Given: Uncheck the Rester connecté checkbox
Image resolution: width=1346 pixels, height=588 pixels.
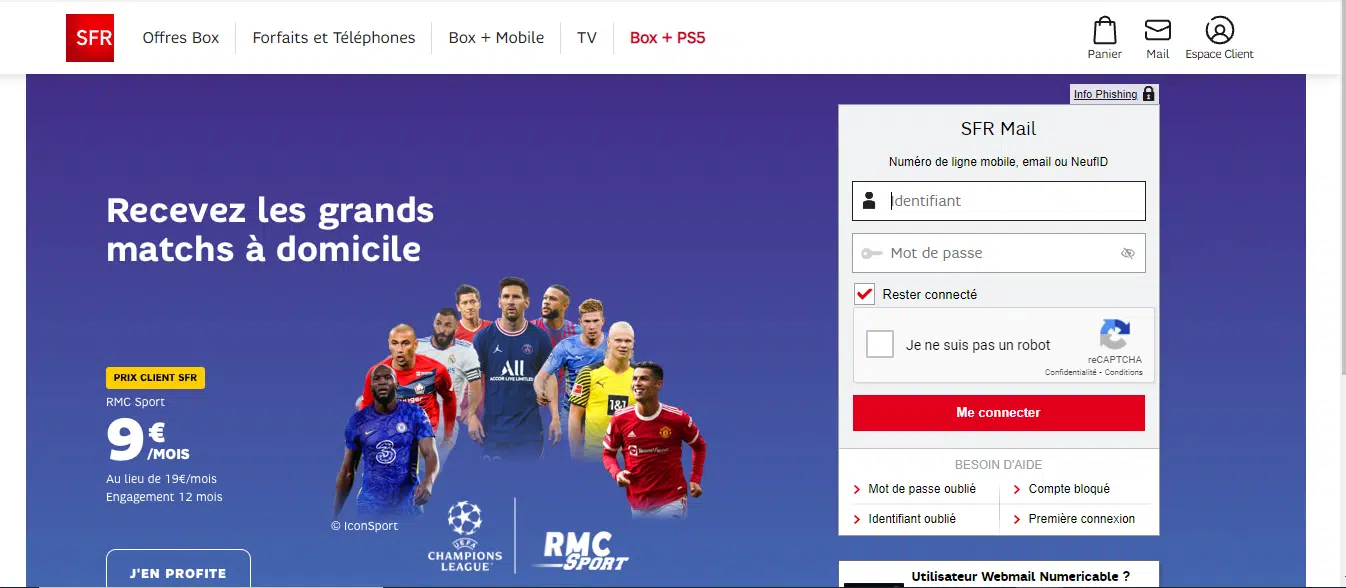Looking at the screenshot, I should 865,295.
